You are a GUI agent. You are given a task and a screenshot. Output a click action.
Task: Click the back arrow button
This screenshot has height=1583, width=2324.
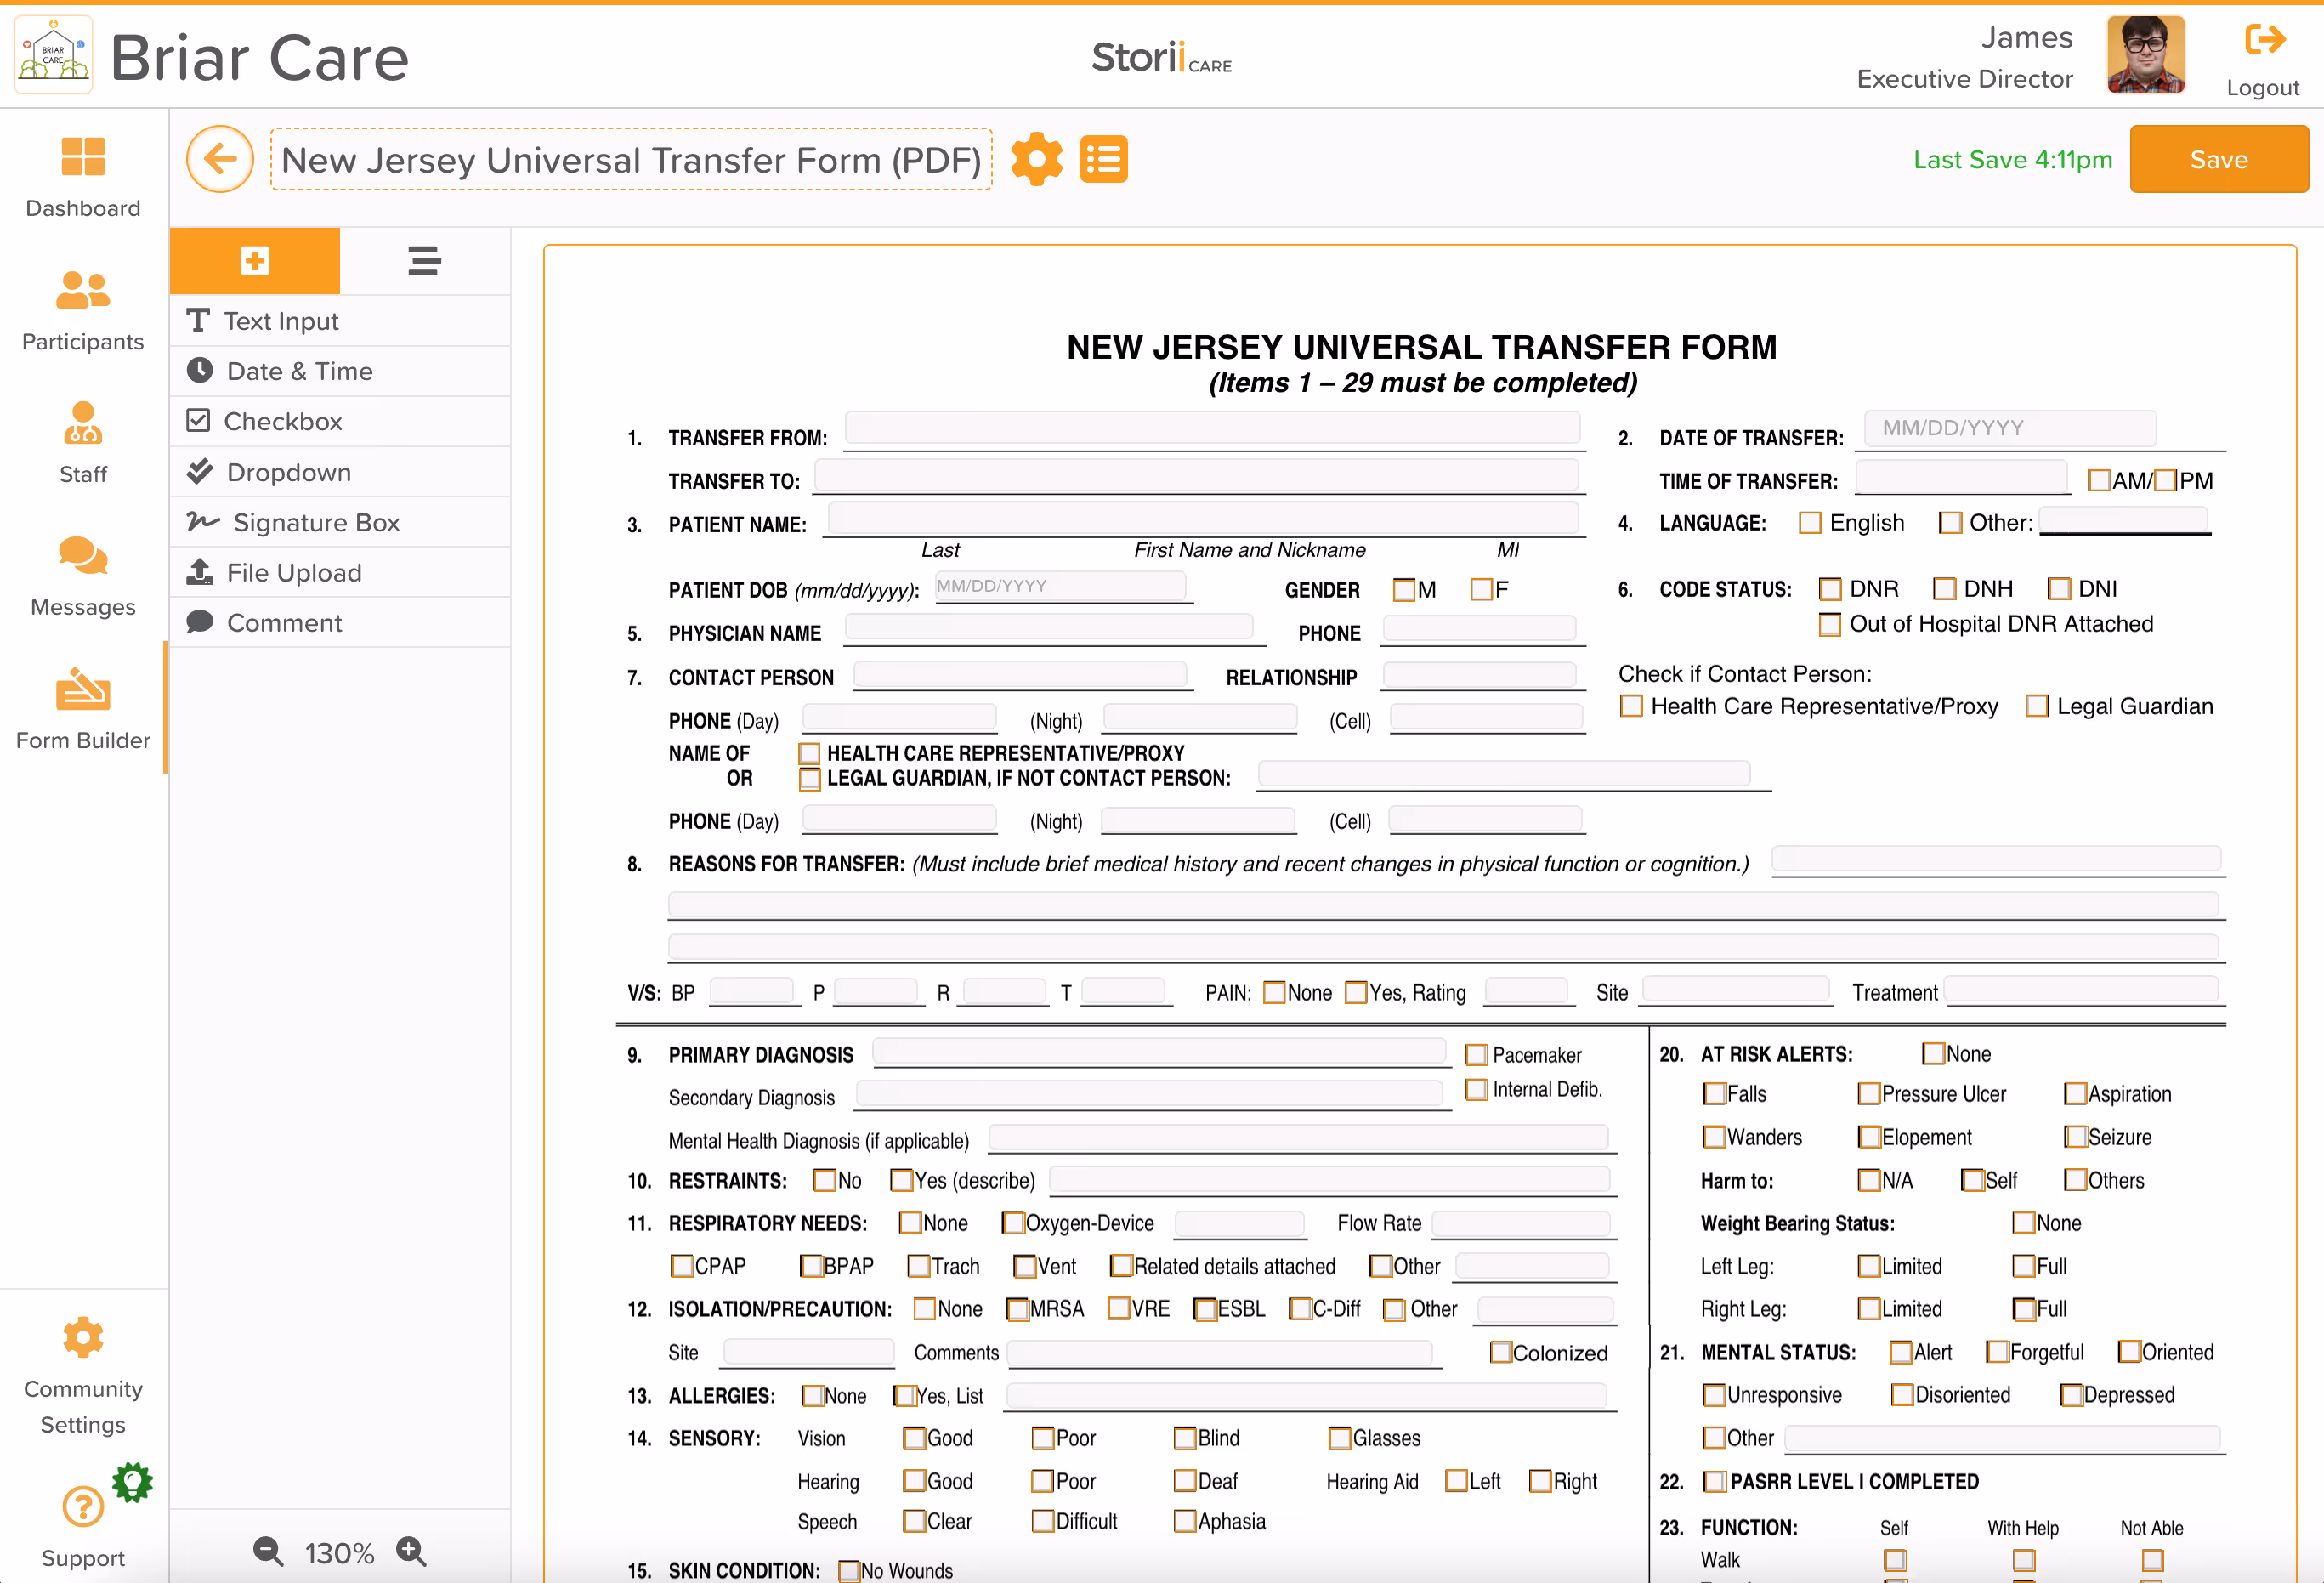[220, 159]
